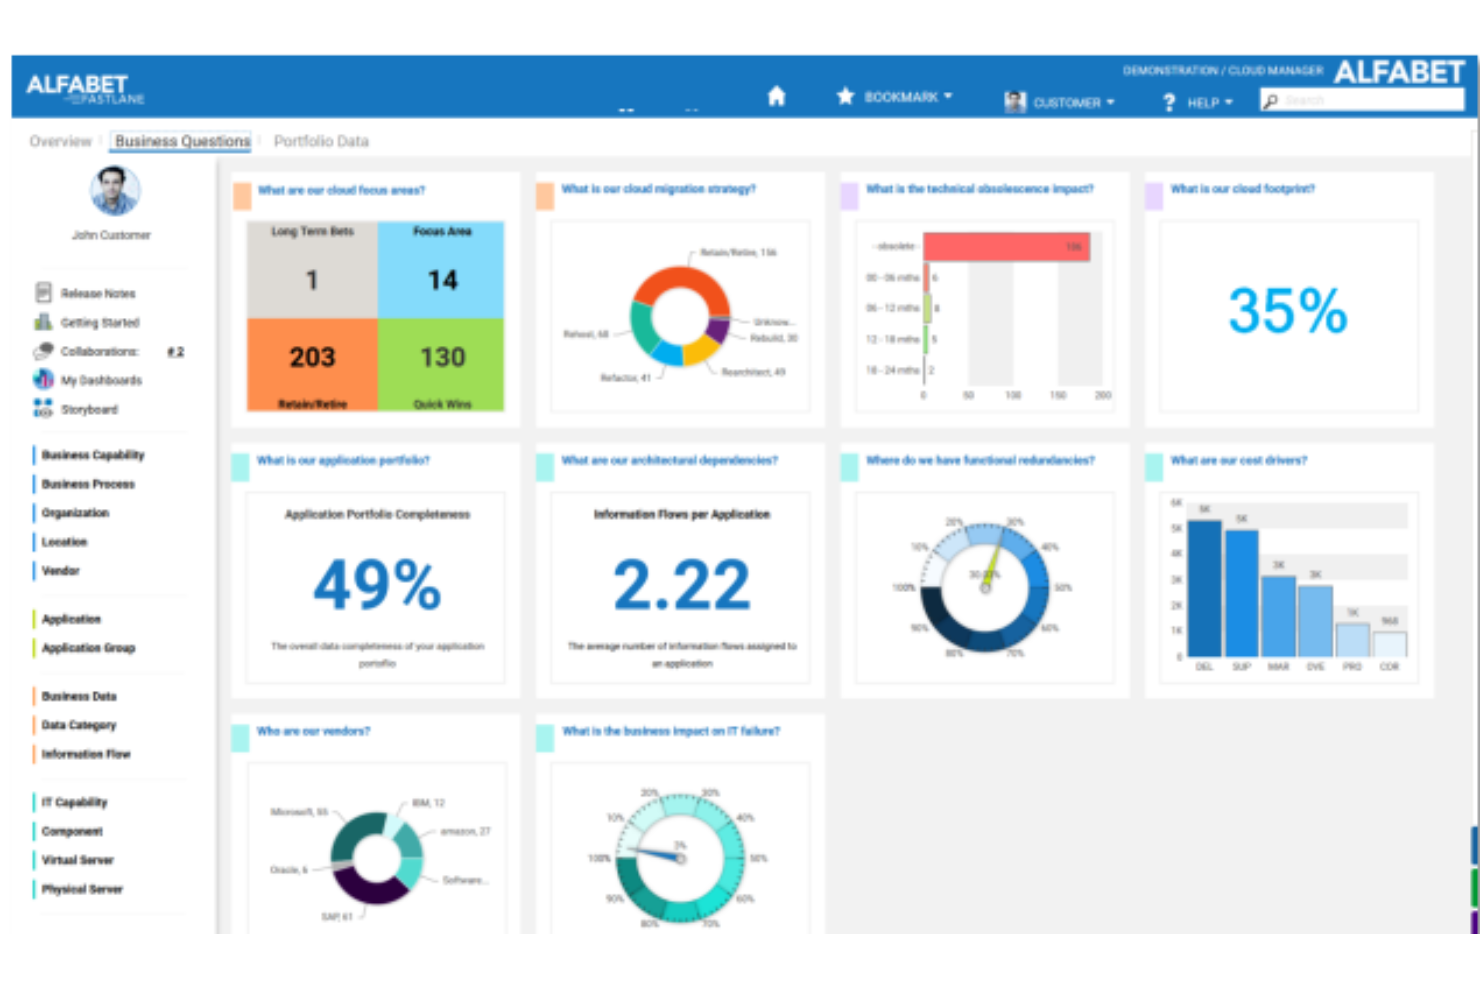Switch to the Overview tab
This screenshot has width=1480, height=987.
click(x=60, y=141)
